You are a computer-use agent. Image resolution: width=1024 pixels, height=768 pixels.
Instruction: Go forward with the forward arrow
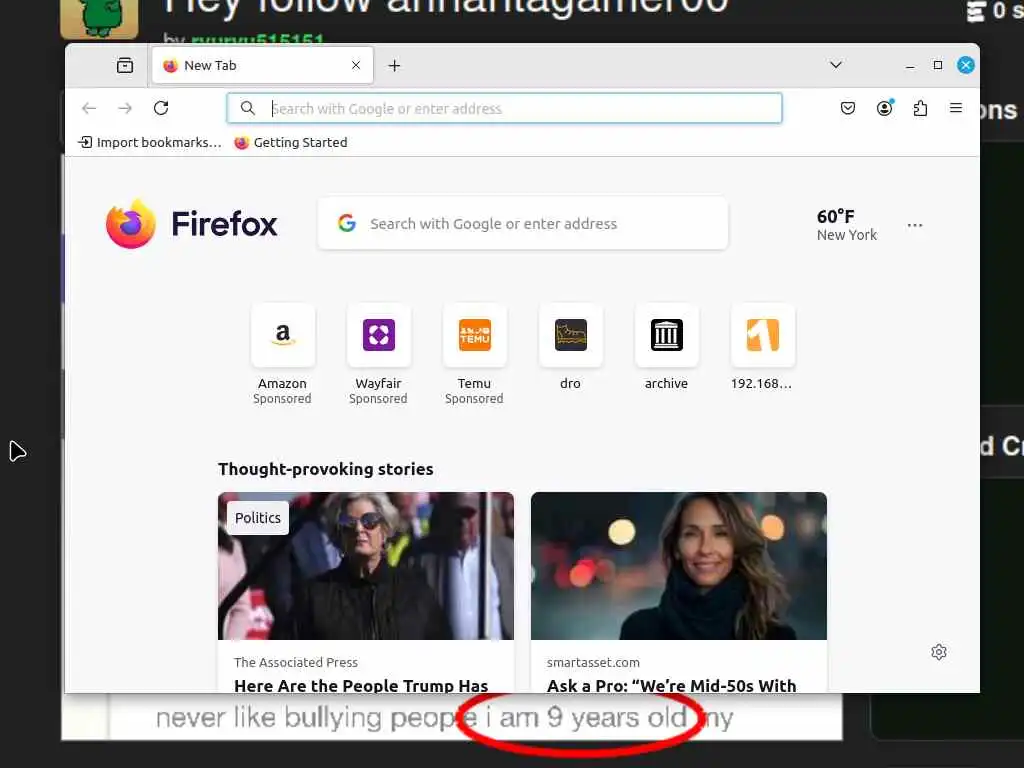click(125, 108)
